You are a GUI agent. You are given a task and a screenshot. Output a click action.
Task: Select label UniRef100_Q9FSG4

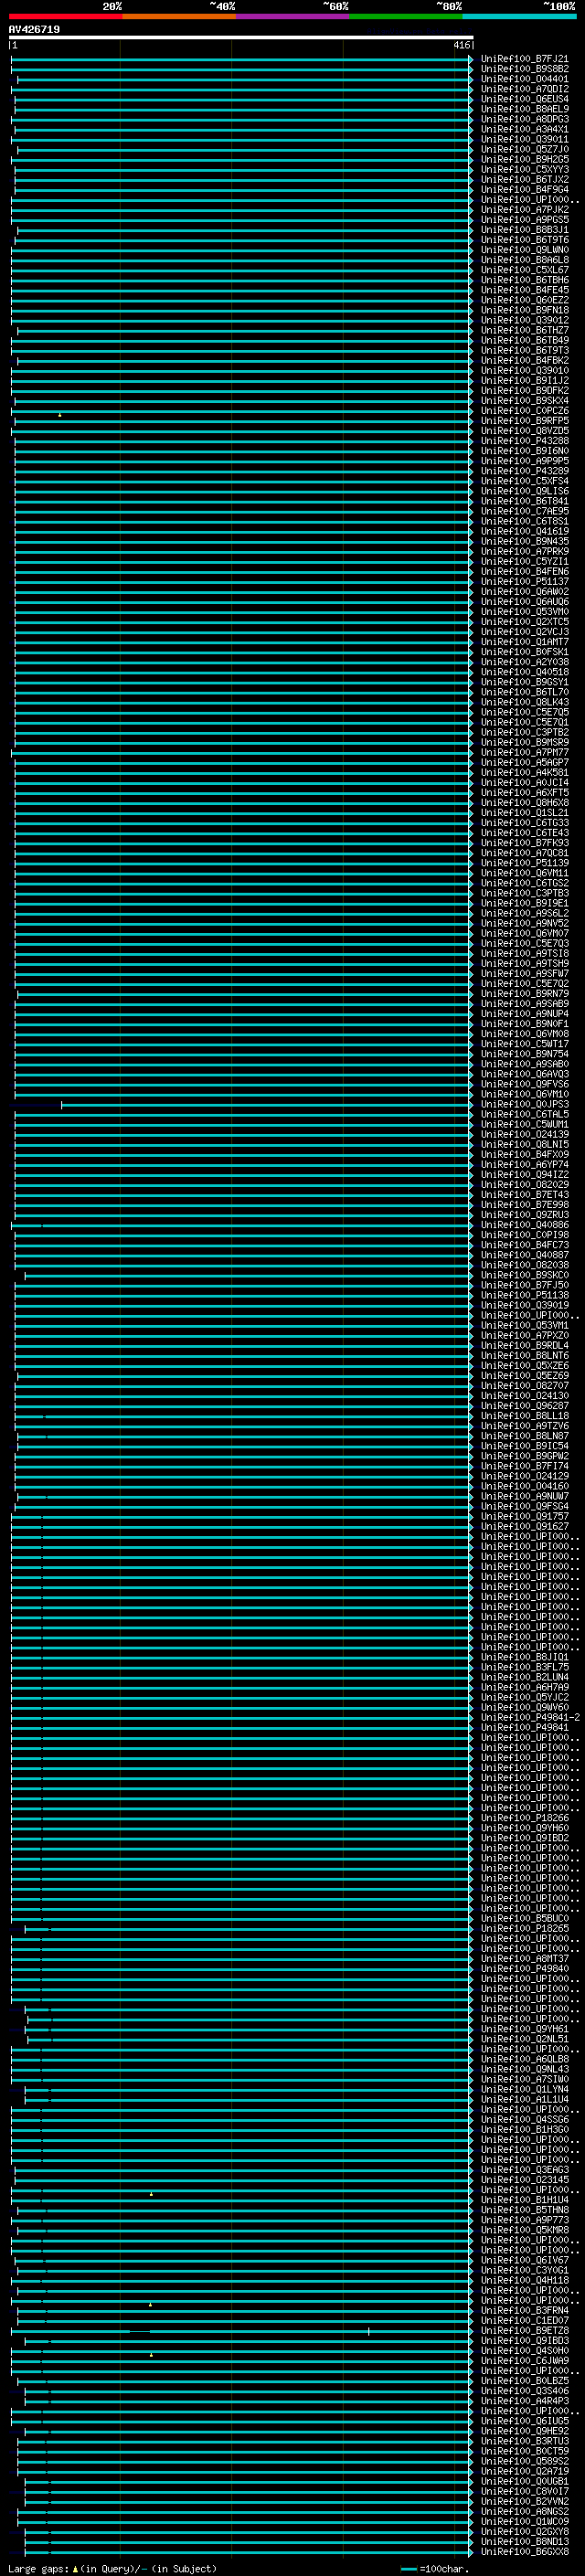(x=524, y=1506)
